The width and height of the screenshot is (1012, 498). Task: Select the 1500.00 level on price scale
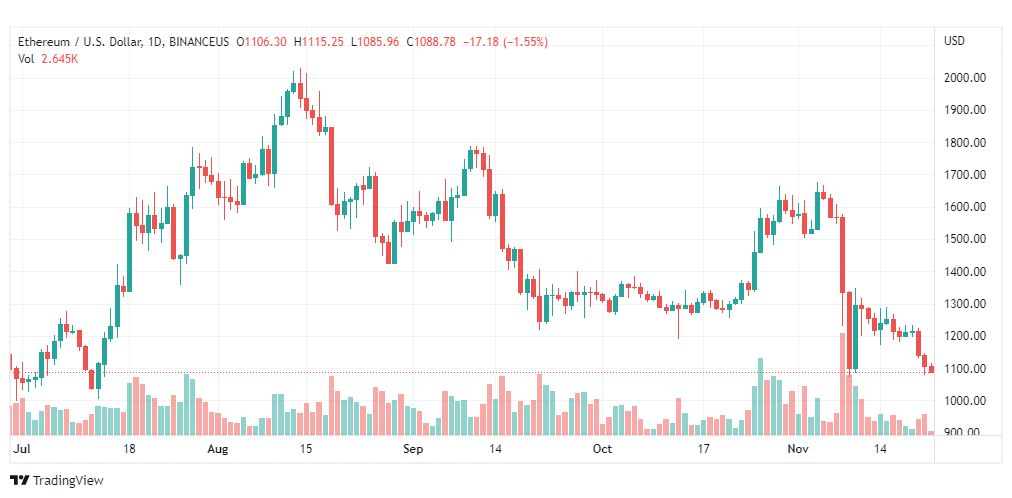pyautogui.click(x=966, y=239)
